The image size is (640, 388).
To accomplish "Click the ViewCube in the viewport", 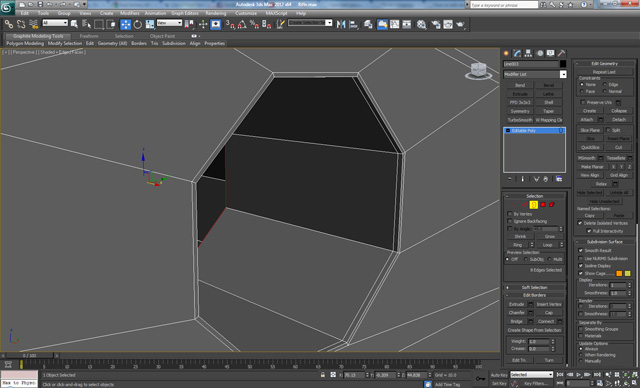I will point(478,71).
